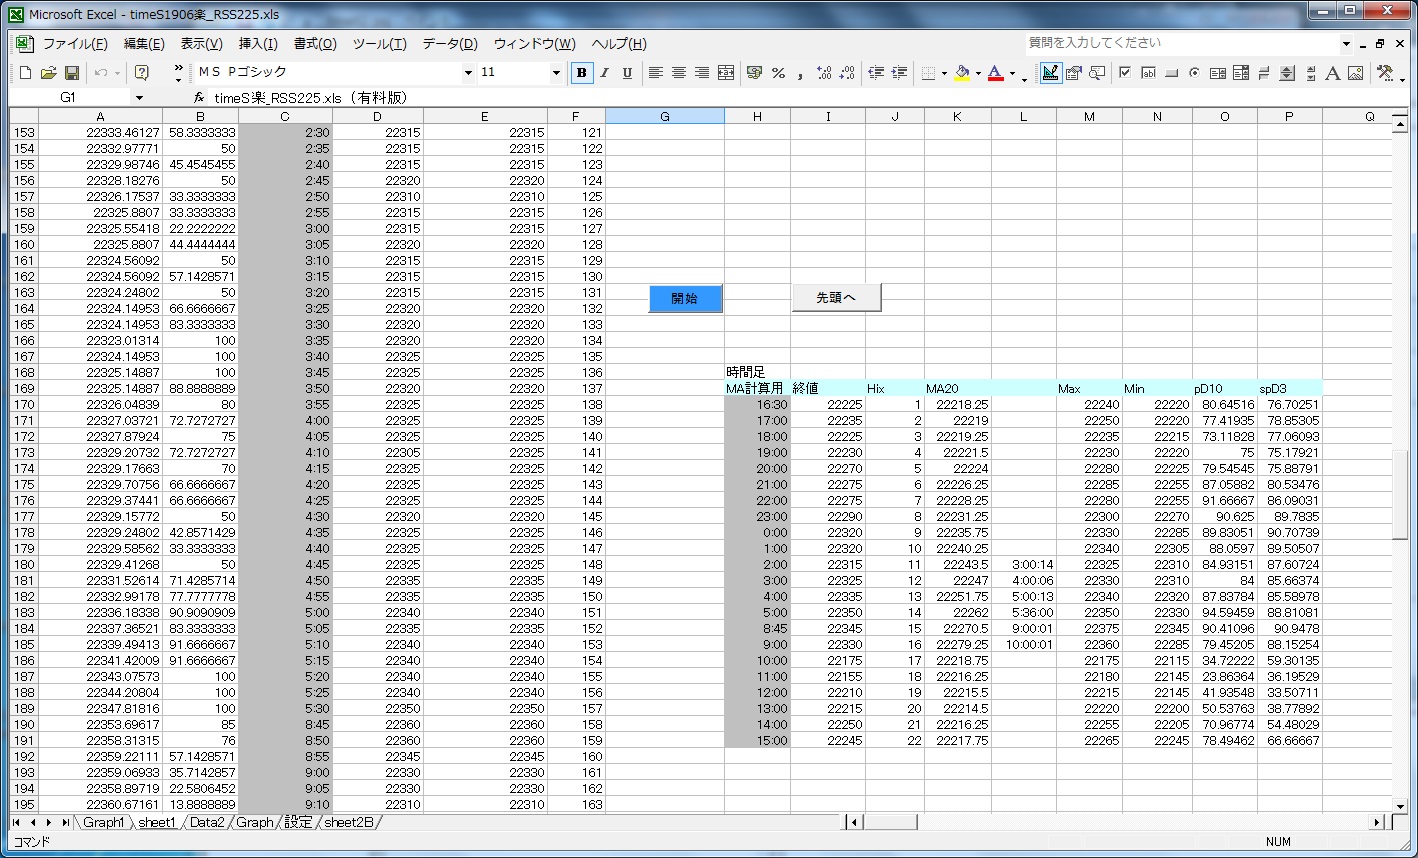
Task: Open the font name dropdown
Action: pos(468,73)
